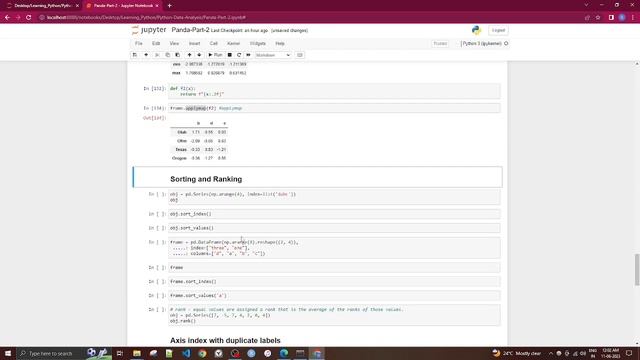
Task: Open the View menu
Action: coord(174,43)
